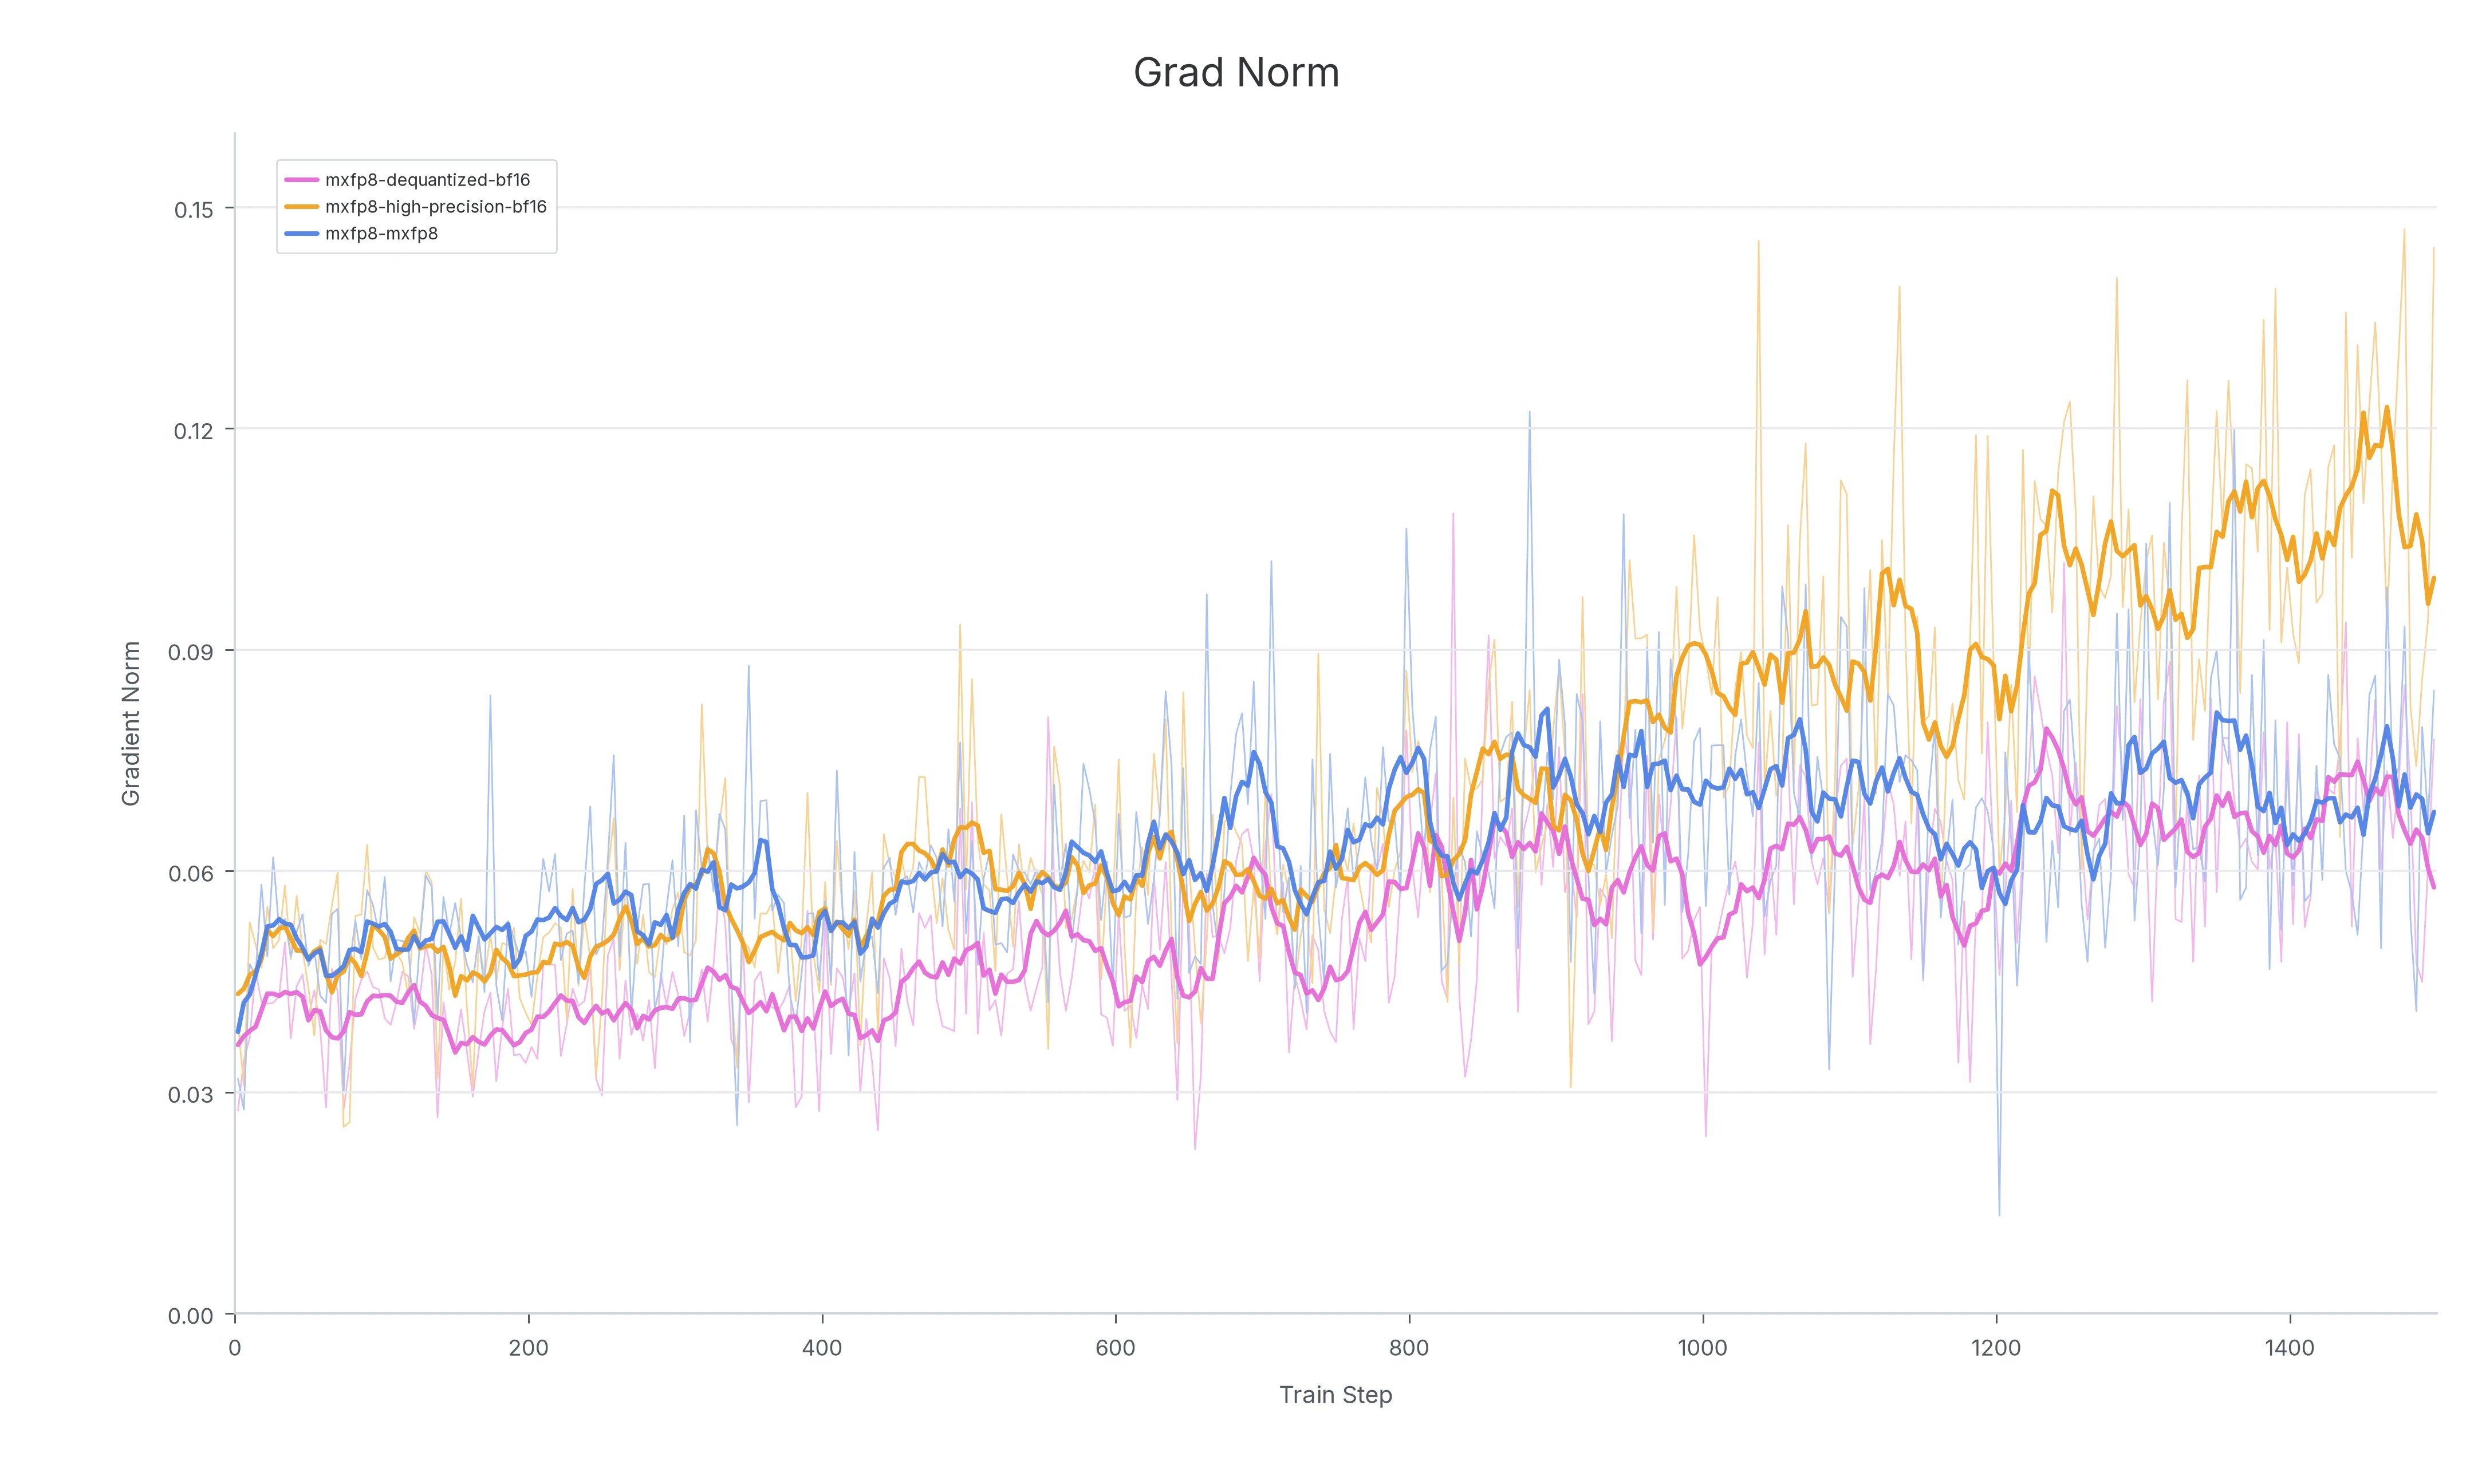Click the 400 x-axis tick label
Screen dimensions: 2474x1484
822,1348
